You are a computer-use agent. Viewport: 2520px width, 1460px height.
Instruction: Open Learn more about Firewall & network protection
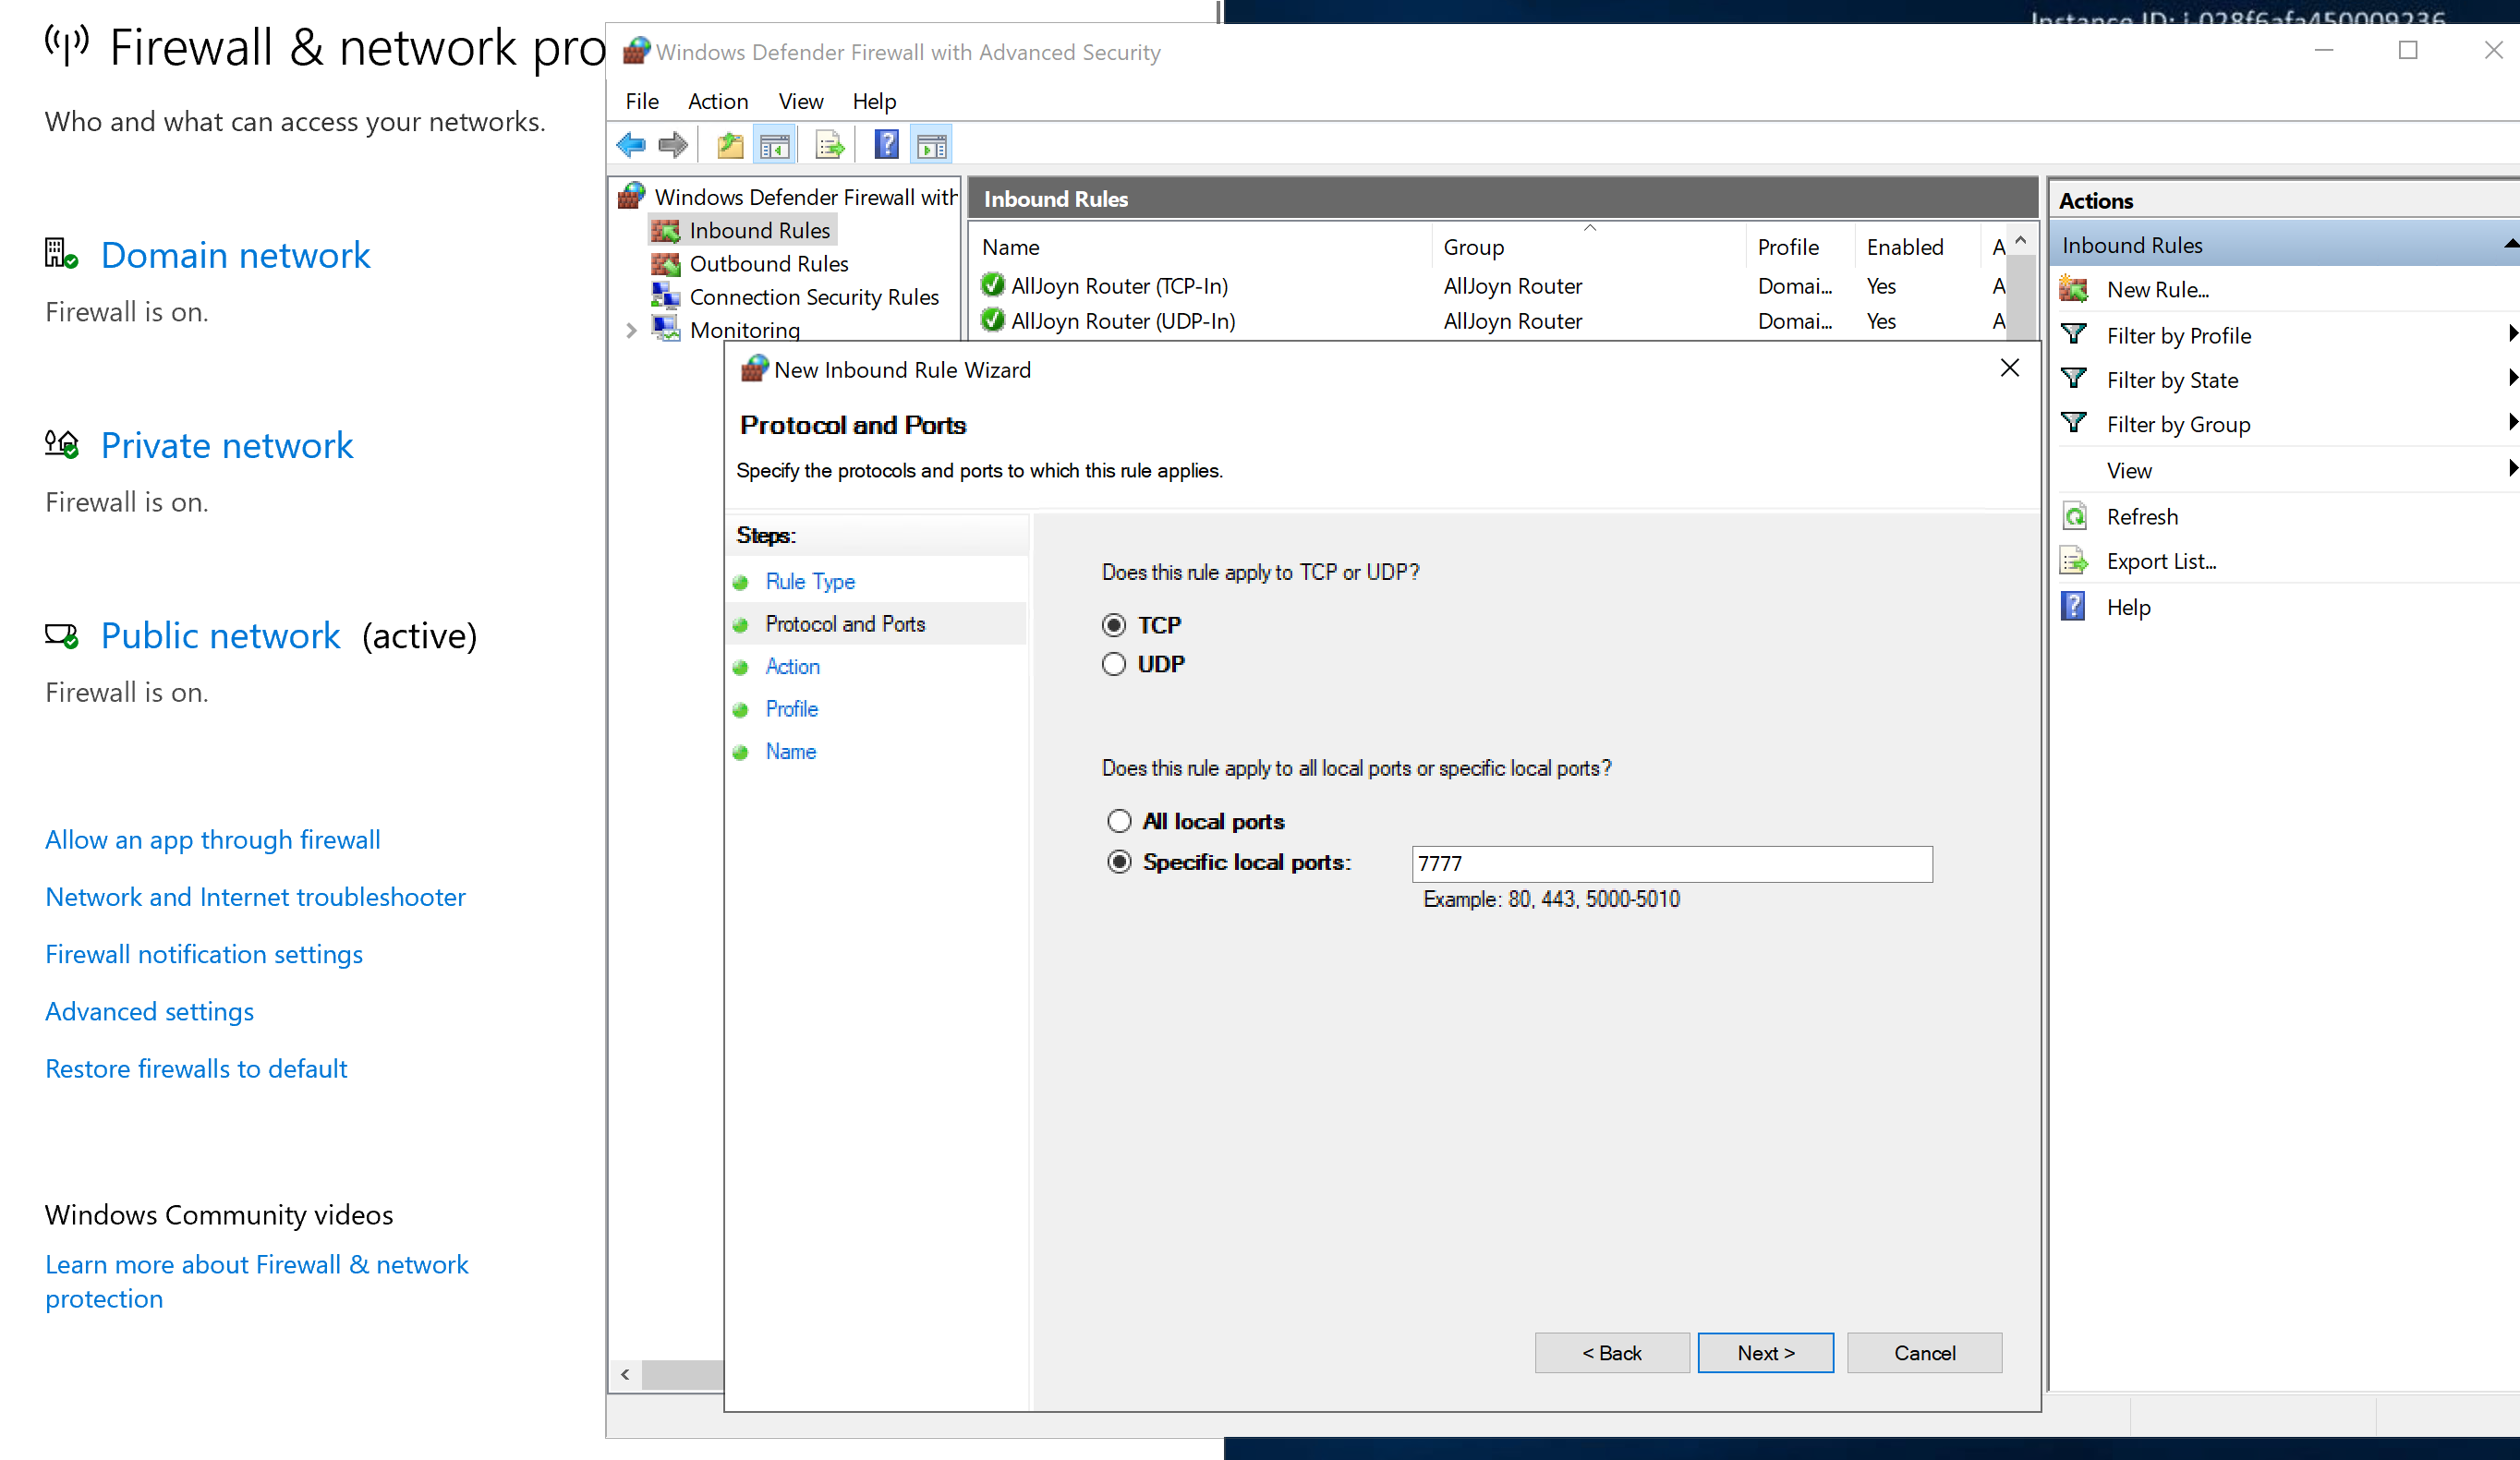tap(256, 1282)
